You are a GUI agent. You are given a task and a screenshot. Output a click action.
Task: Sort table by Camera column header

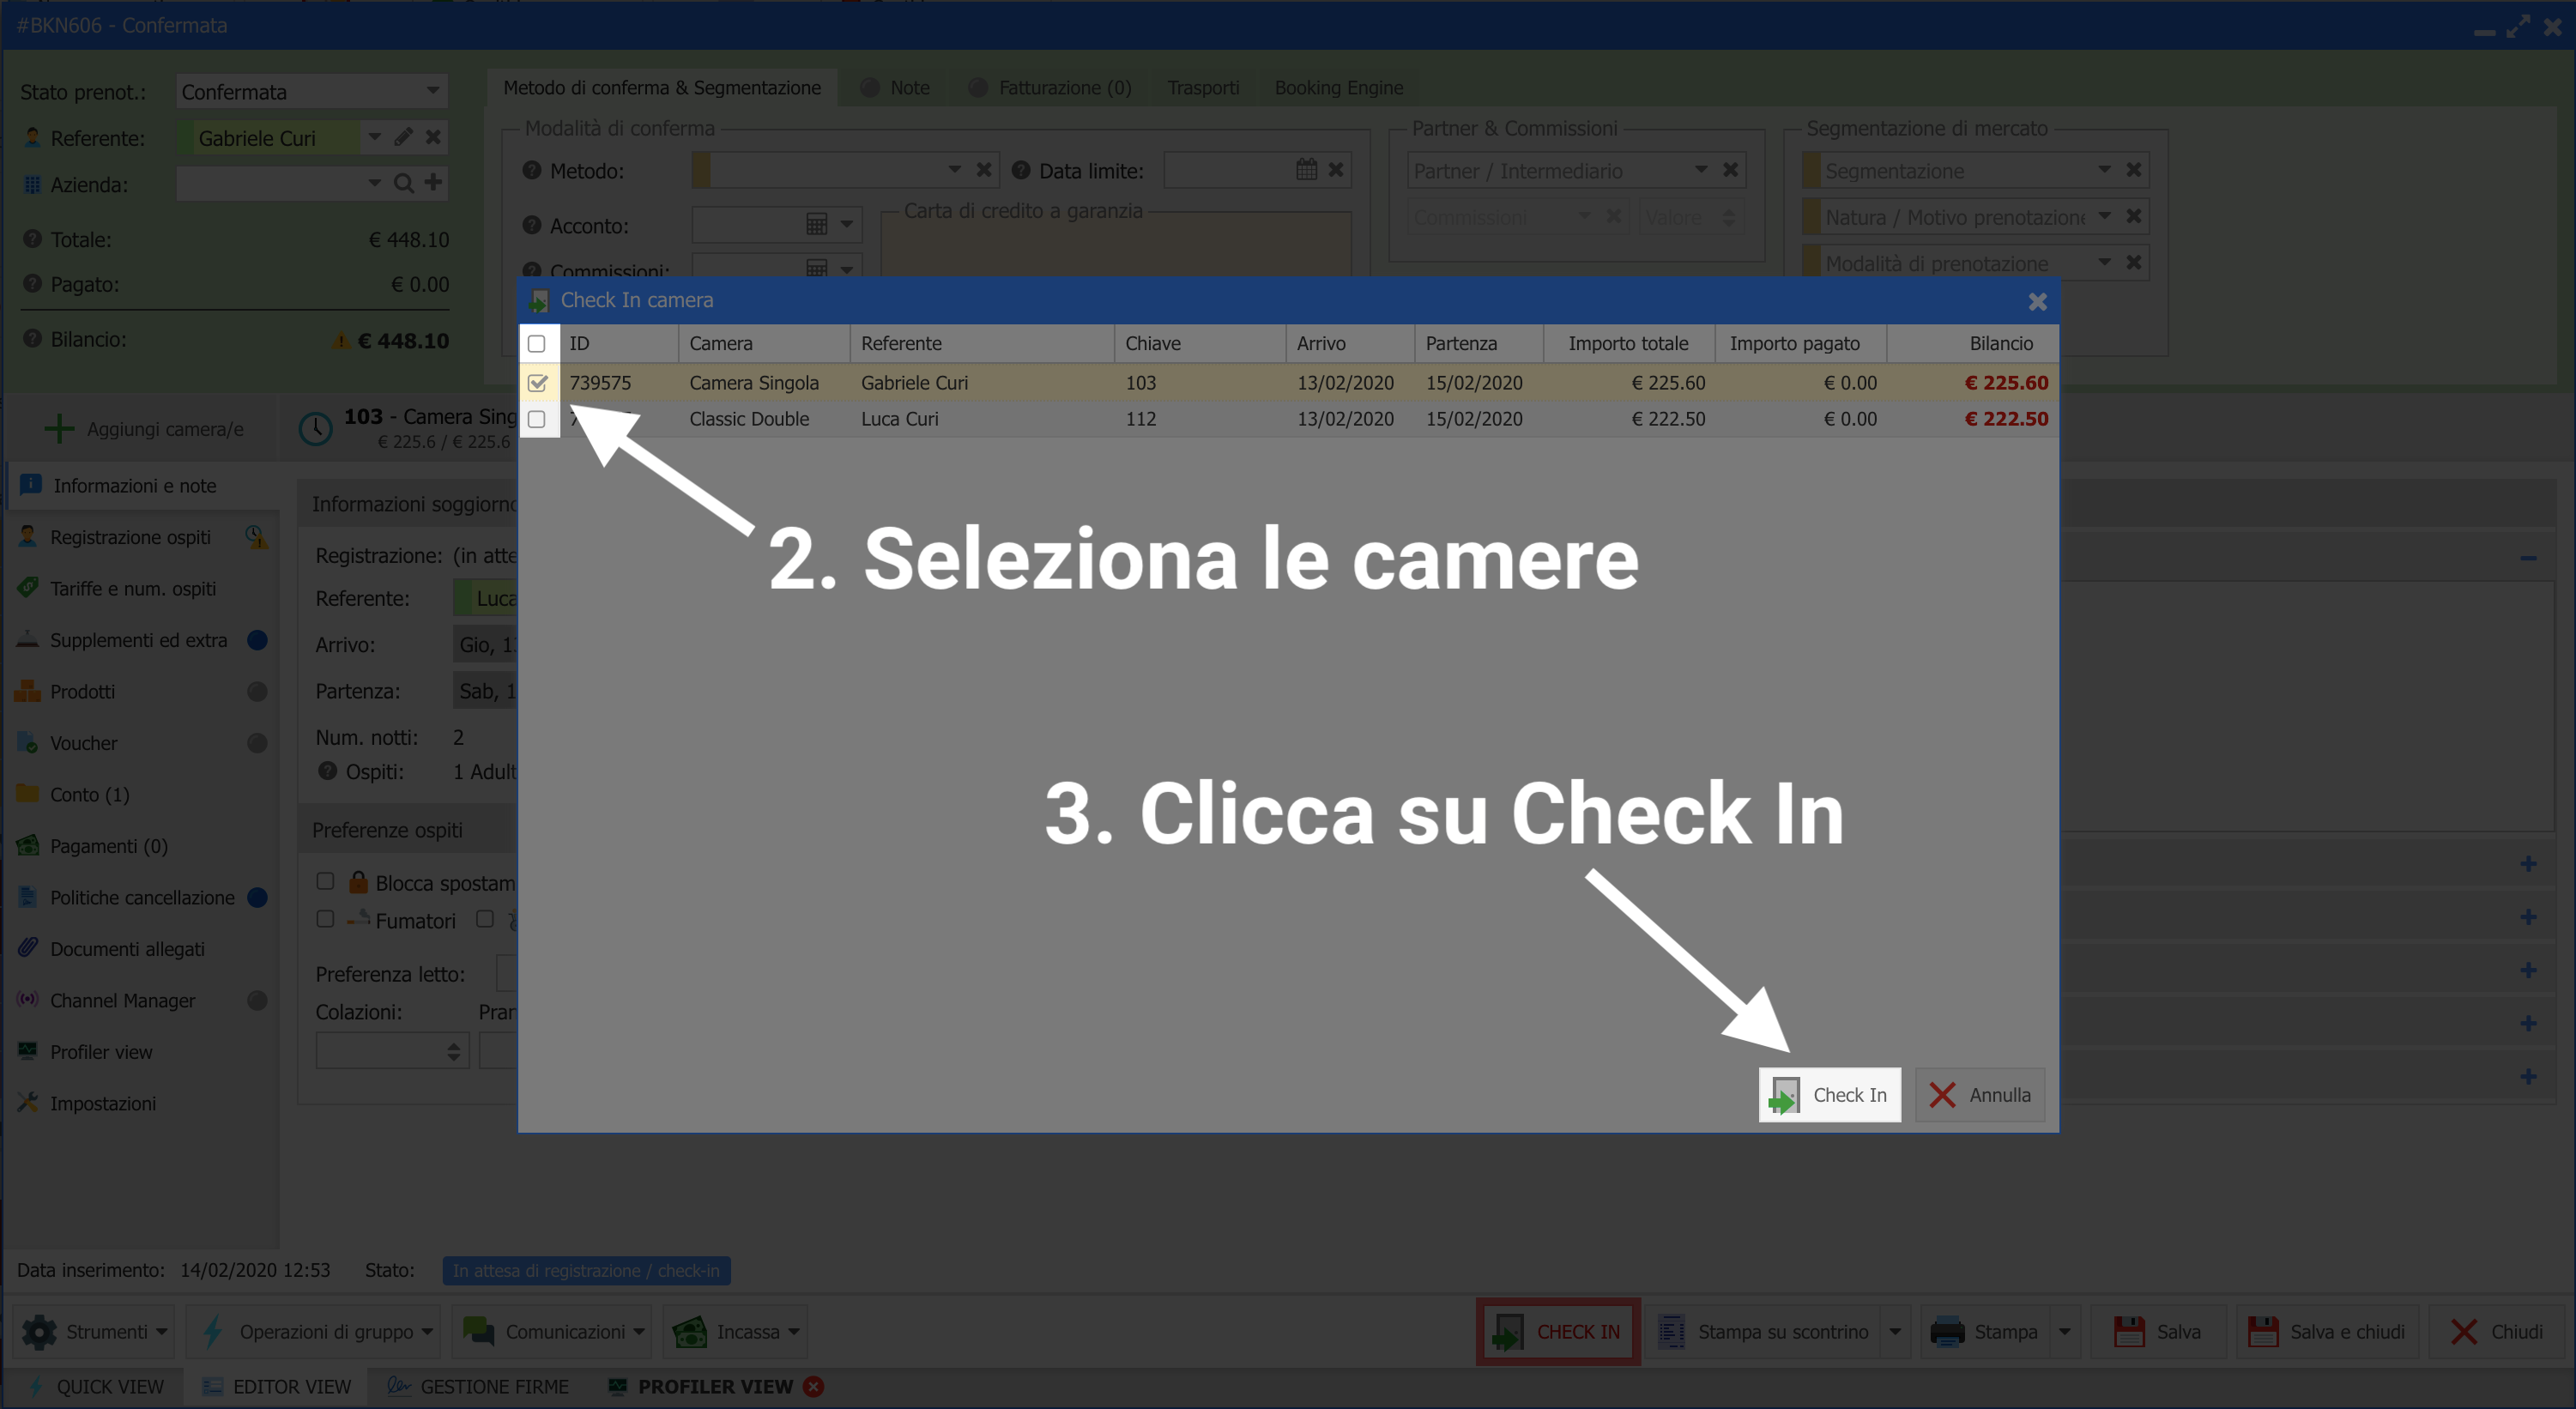click(764, 343)
